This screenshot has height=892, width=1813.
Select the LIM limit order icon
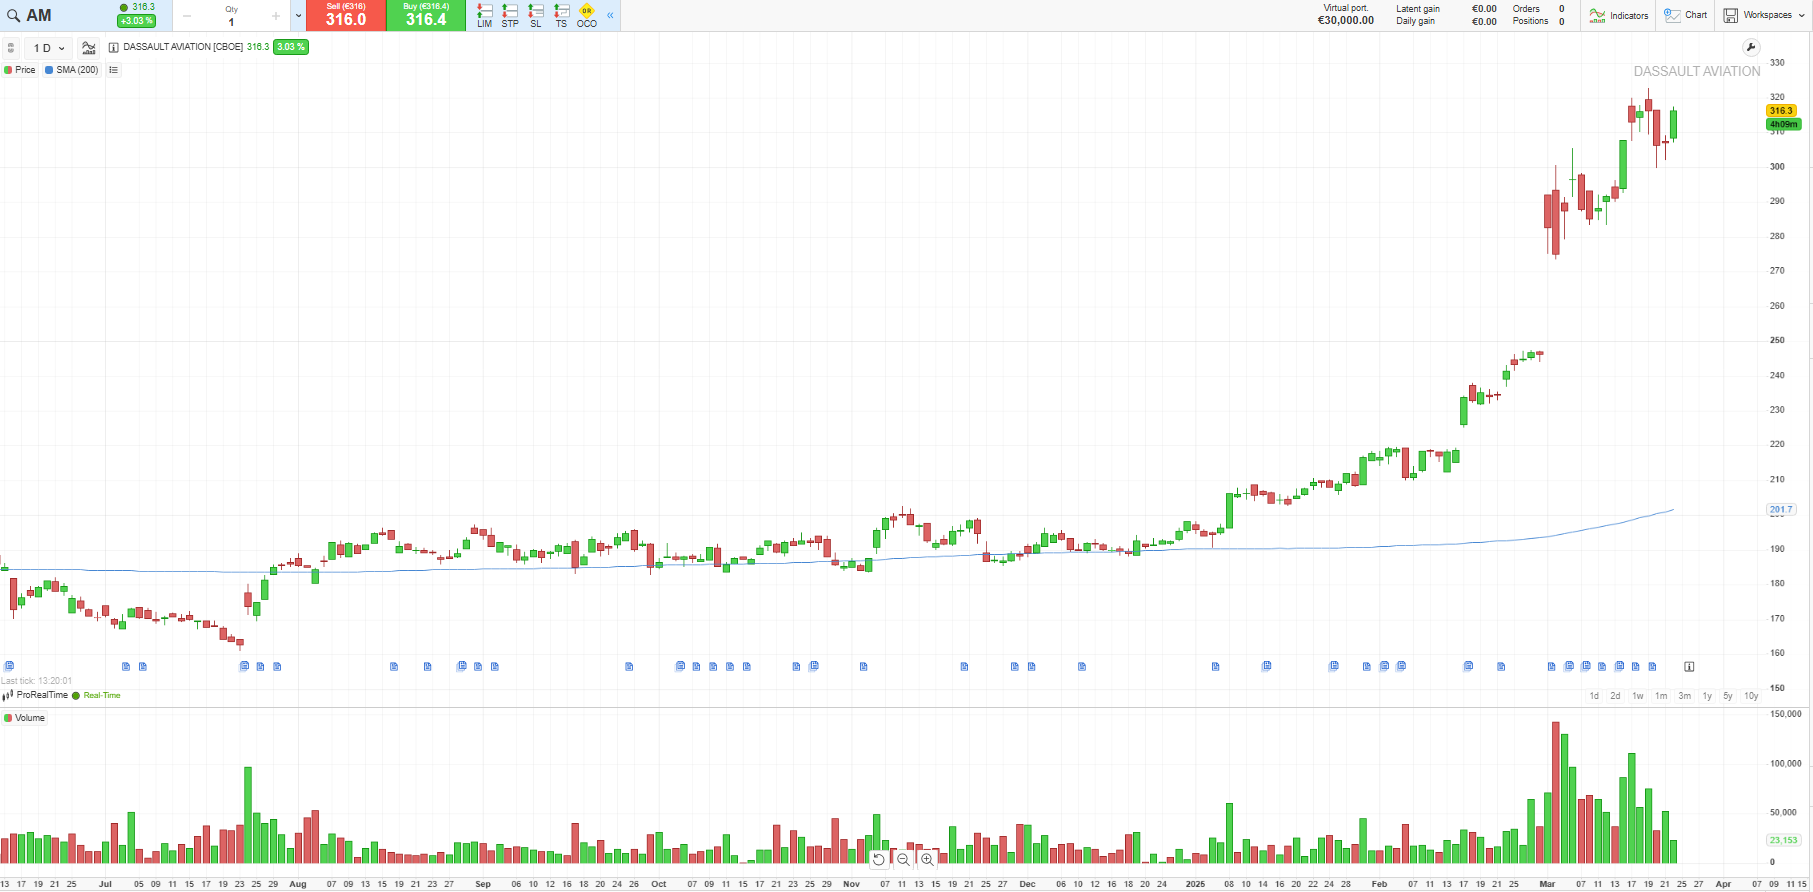(x=484, y=15)
